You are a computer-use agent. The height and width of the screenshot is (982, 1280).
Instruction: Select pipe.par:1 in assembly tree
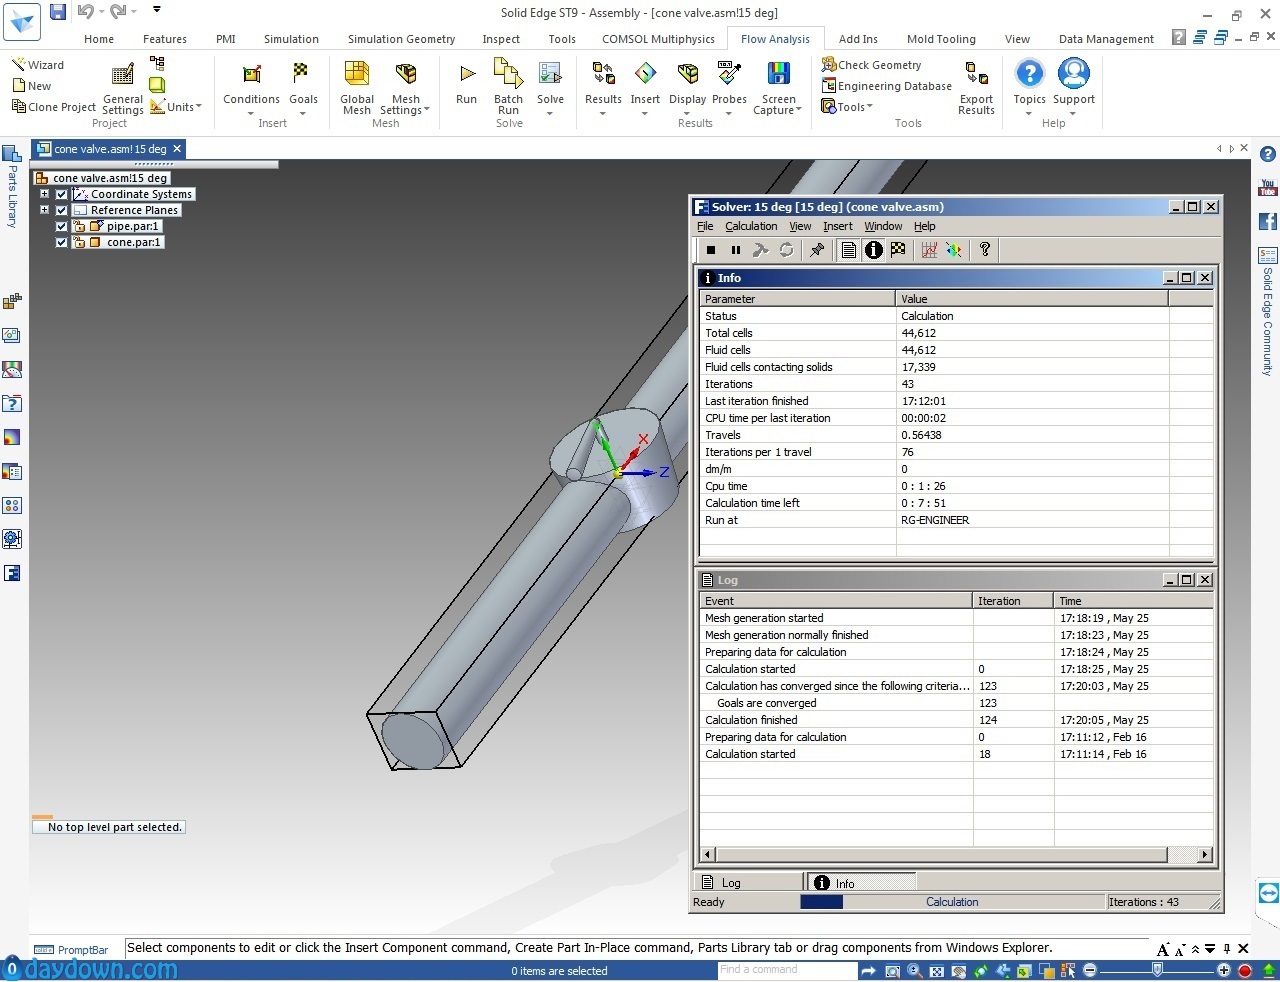[133, 226]
